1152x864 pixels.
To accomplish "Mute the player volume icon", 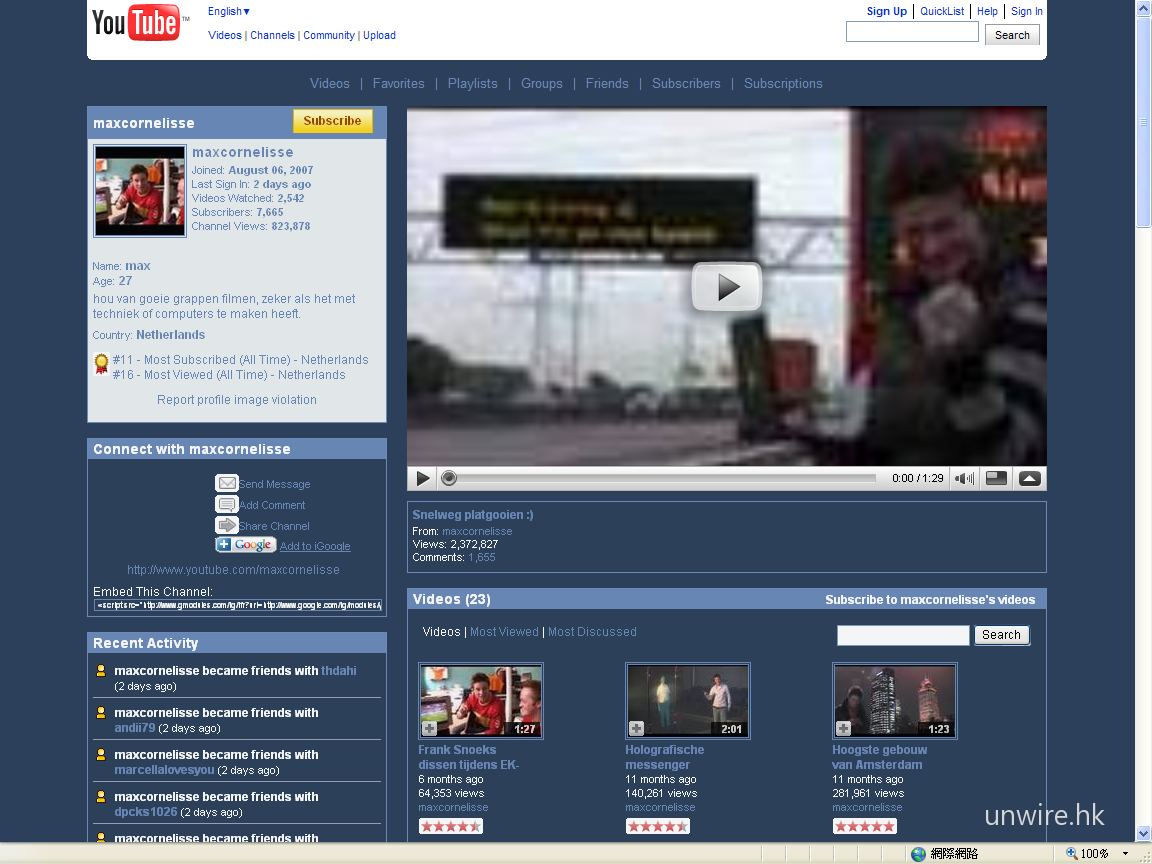I will 964,478.
